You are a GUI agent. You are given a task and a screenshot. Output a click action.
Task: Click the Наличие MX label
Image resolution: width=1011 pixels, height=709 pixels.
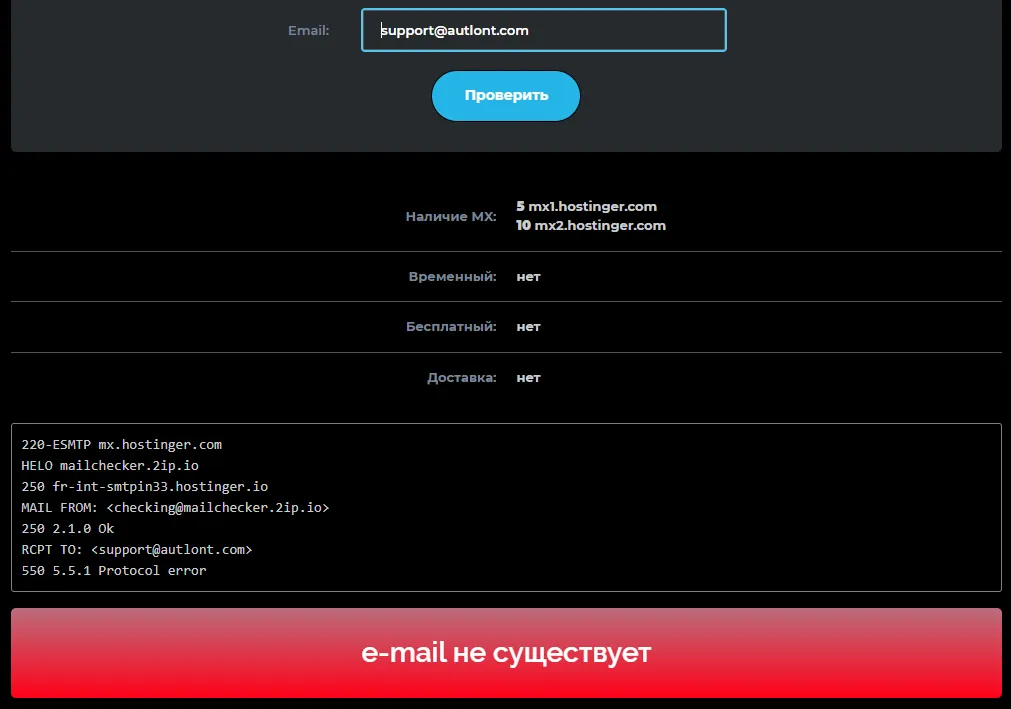(451, 217)
